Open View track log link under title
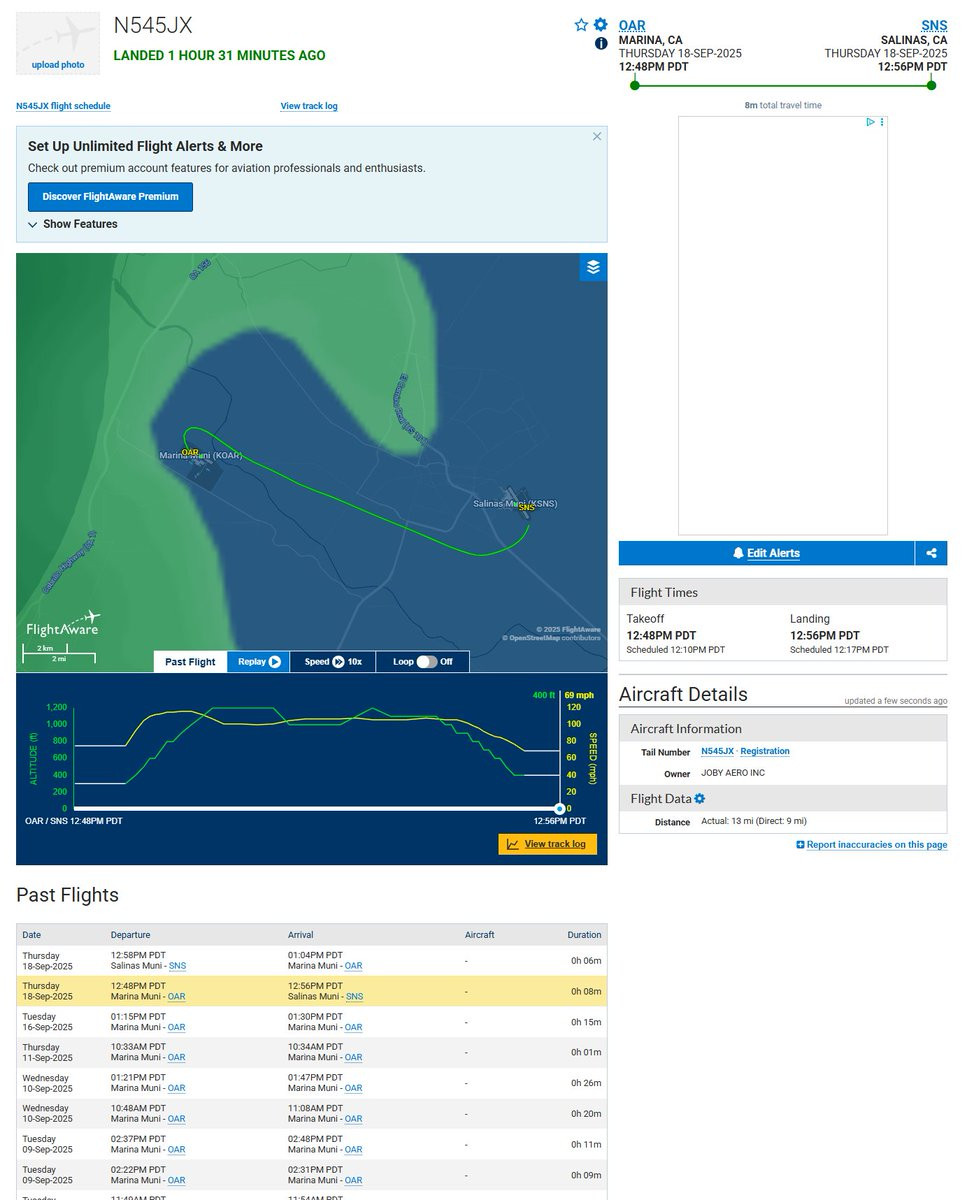 click(x=309, y=106)
